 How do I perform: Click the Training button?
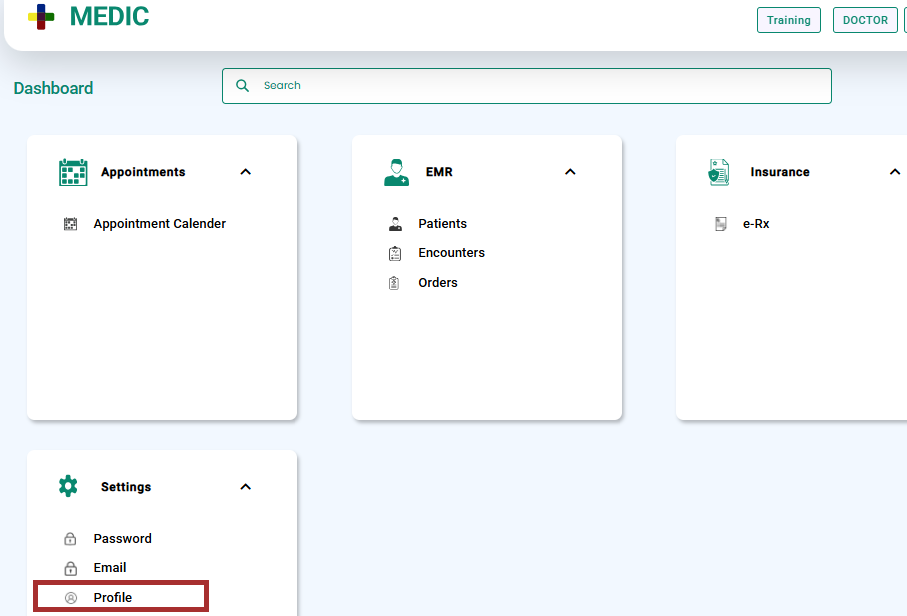[x=789, y=20]
